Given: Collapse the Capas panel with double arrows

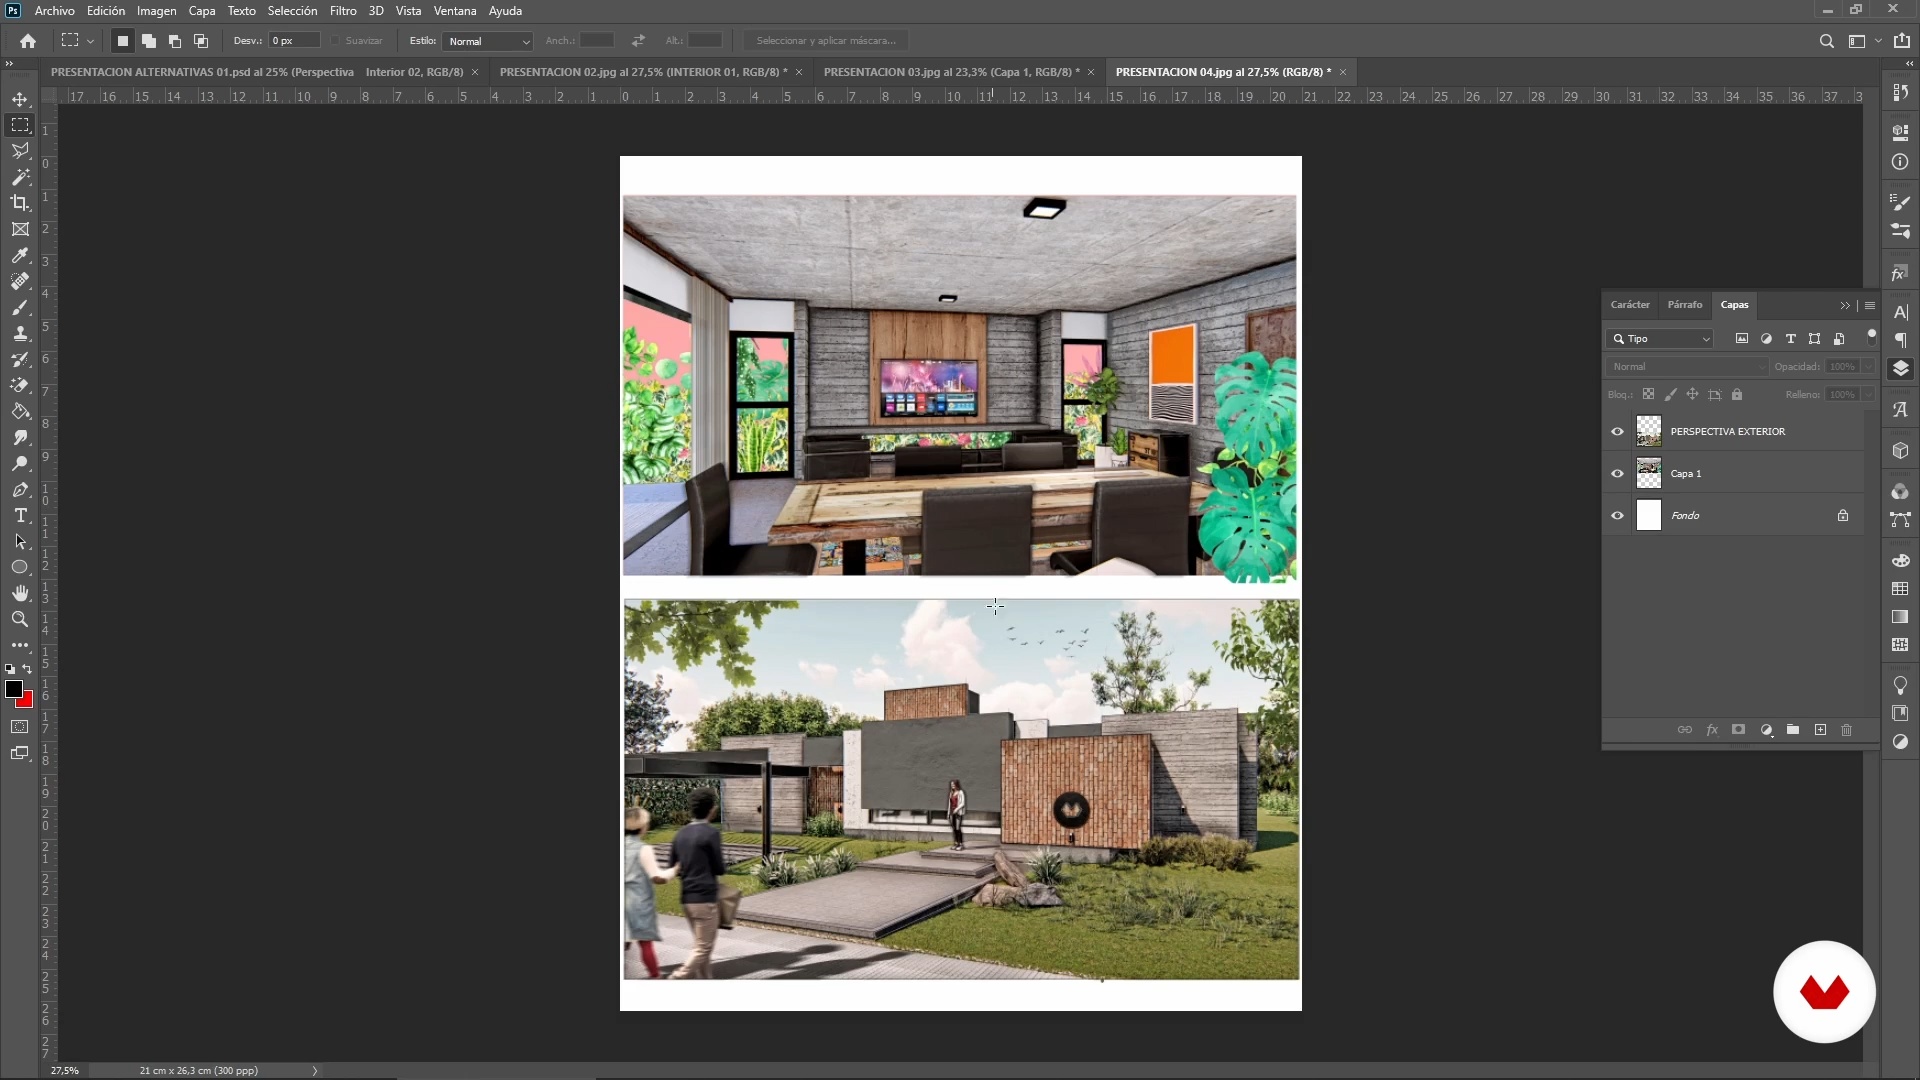Looking at the screenshot, I should point(1845,306).
